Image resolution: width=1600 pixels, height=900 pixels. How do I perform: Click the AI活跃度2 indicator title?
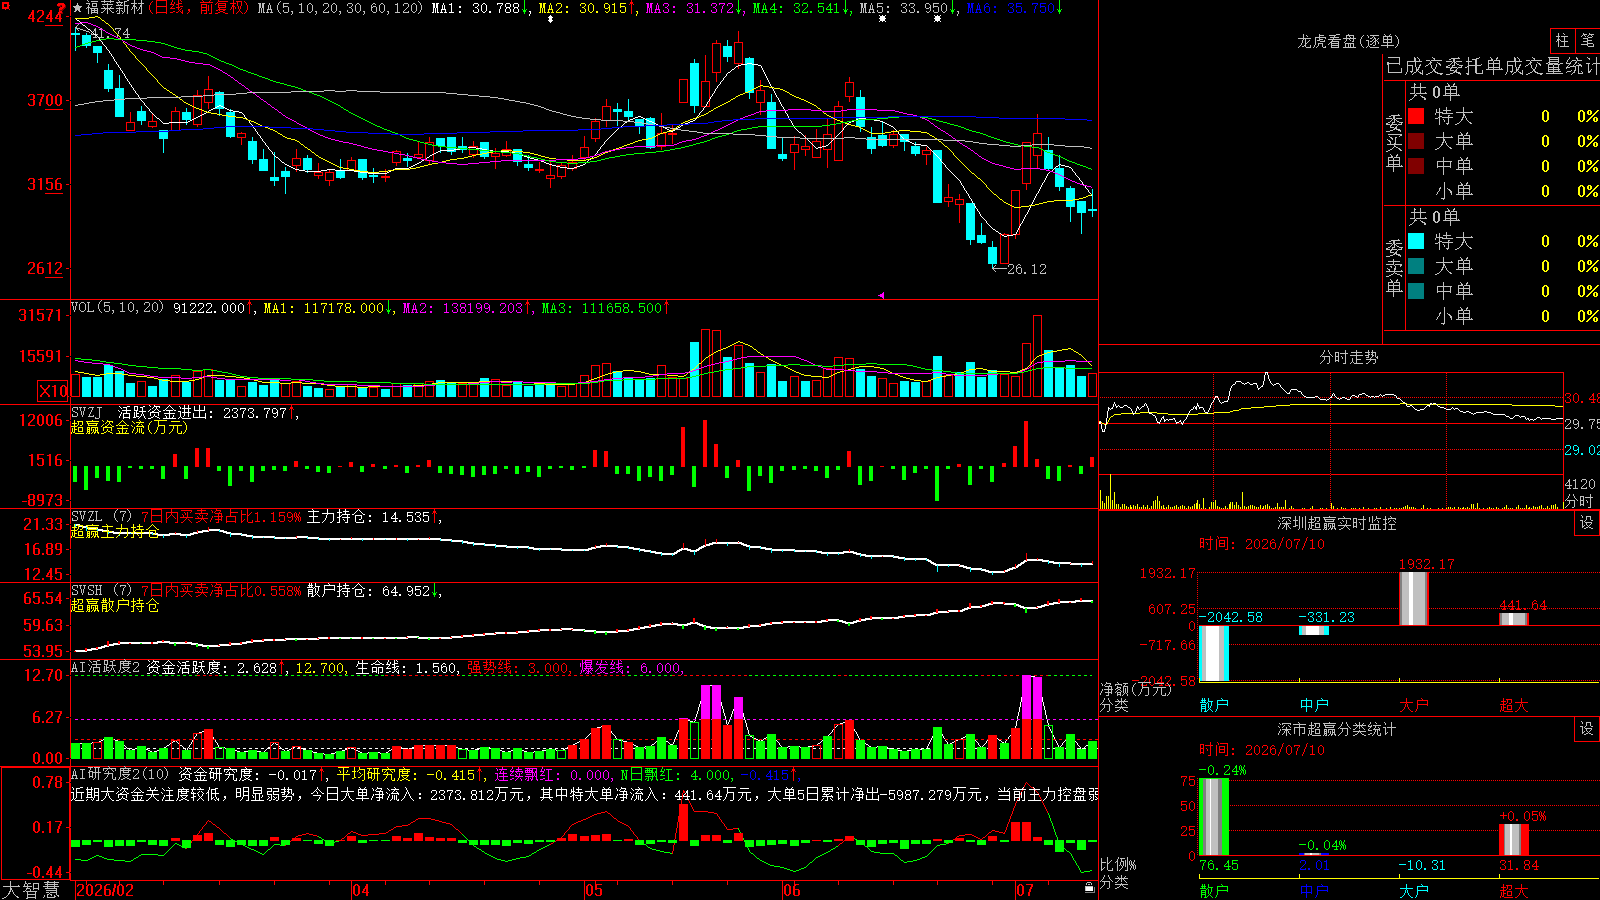106,667
